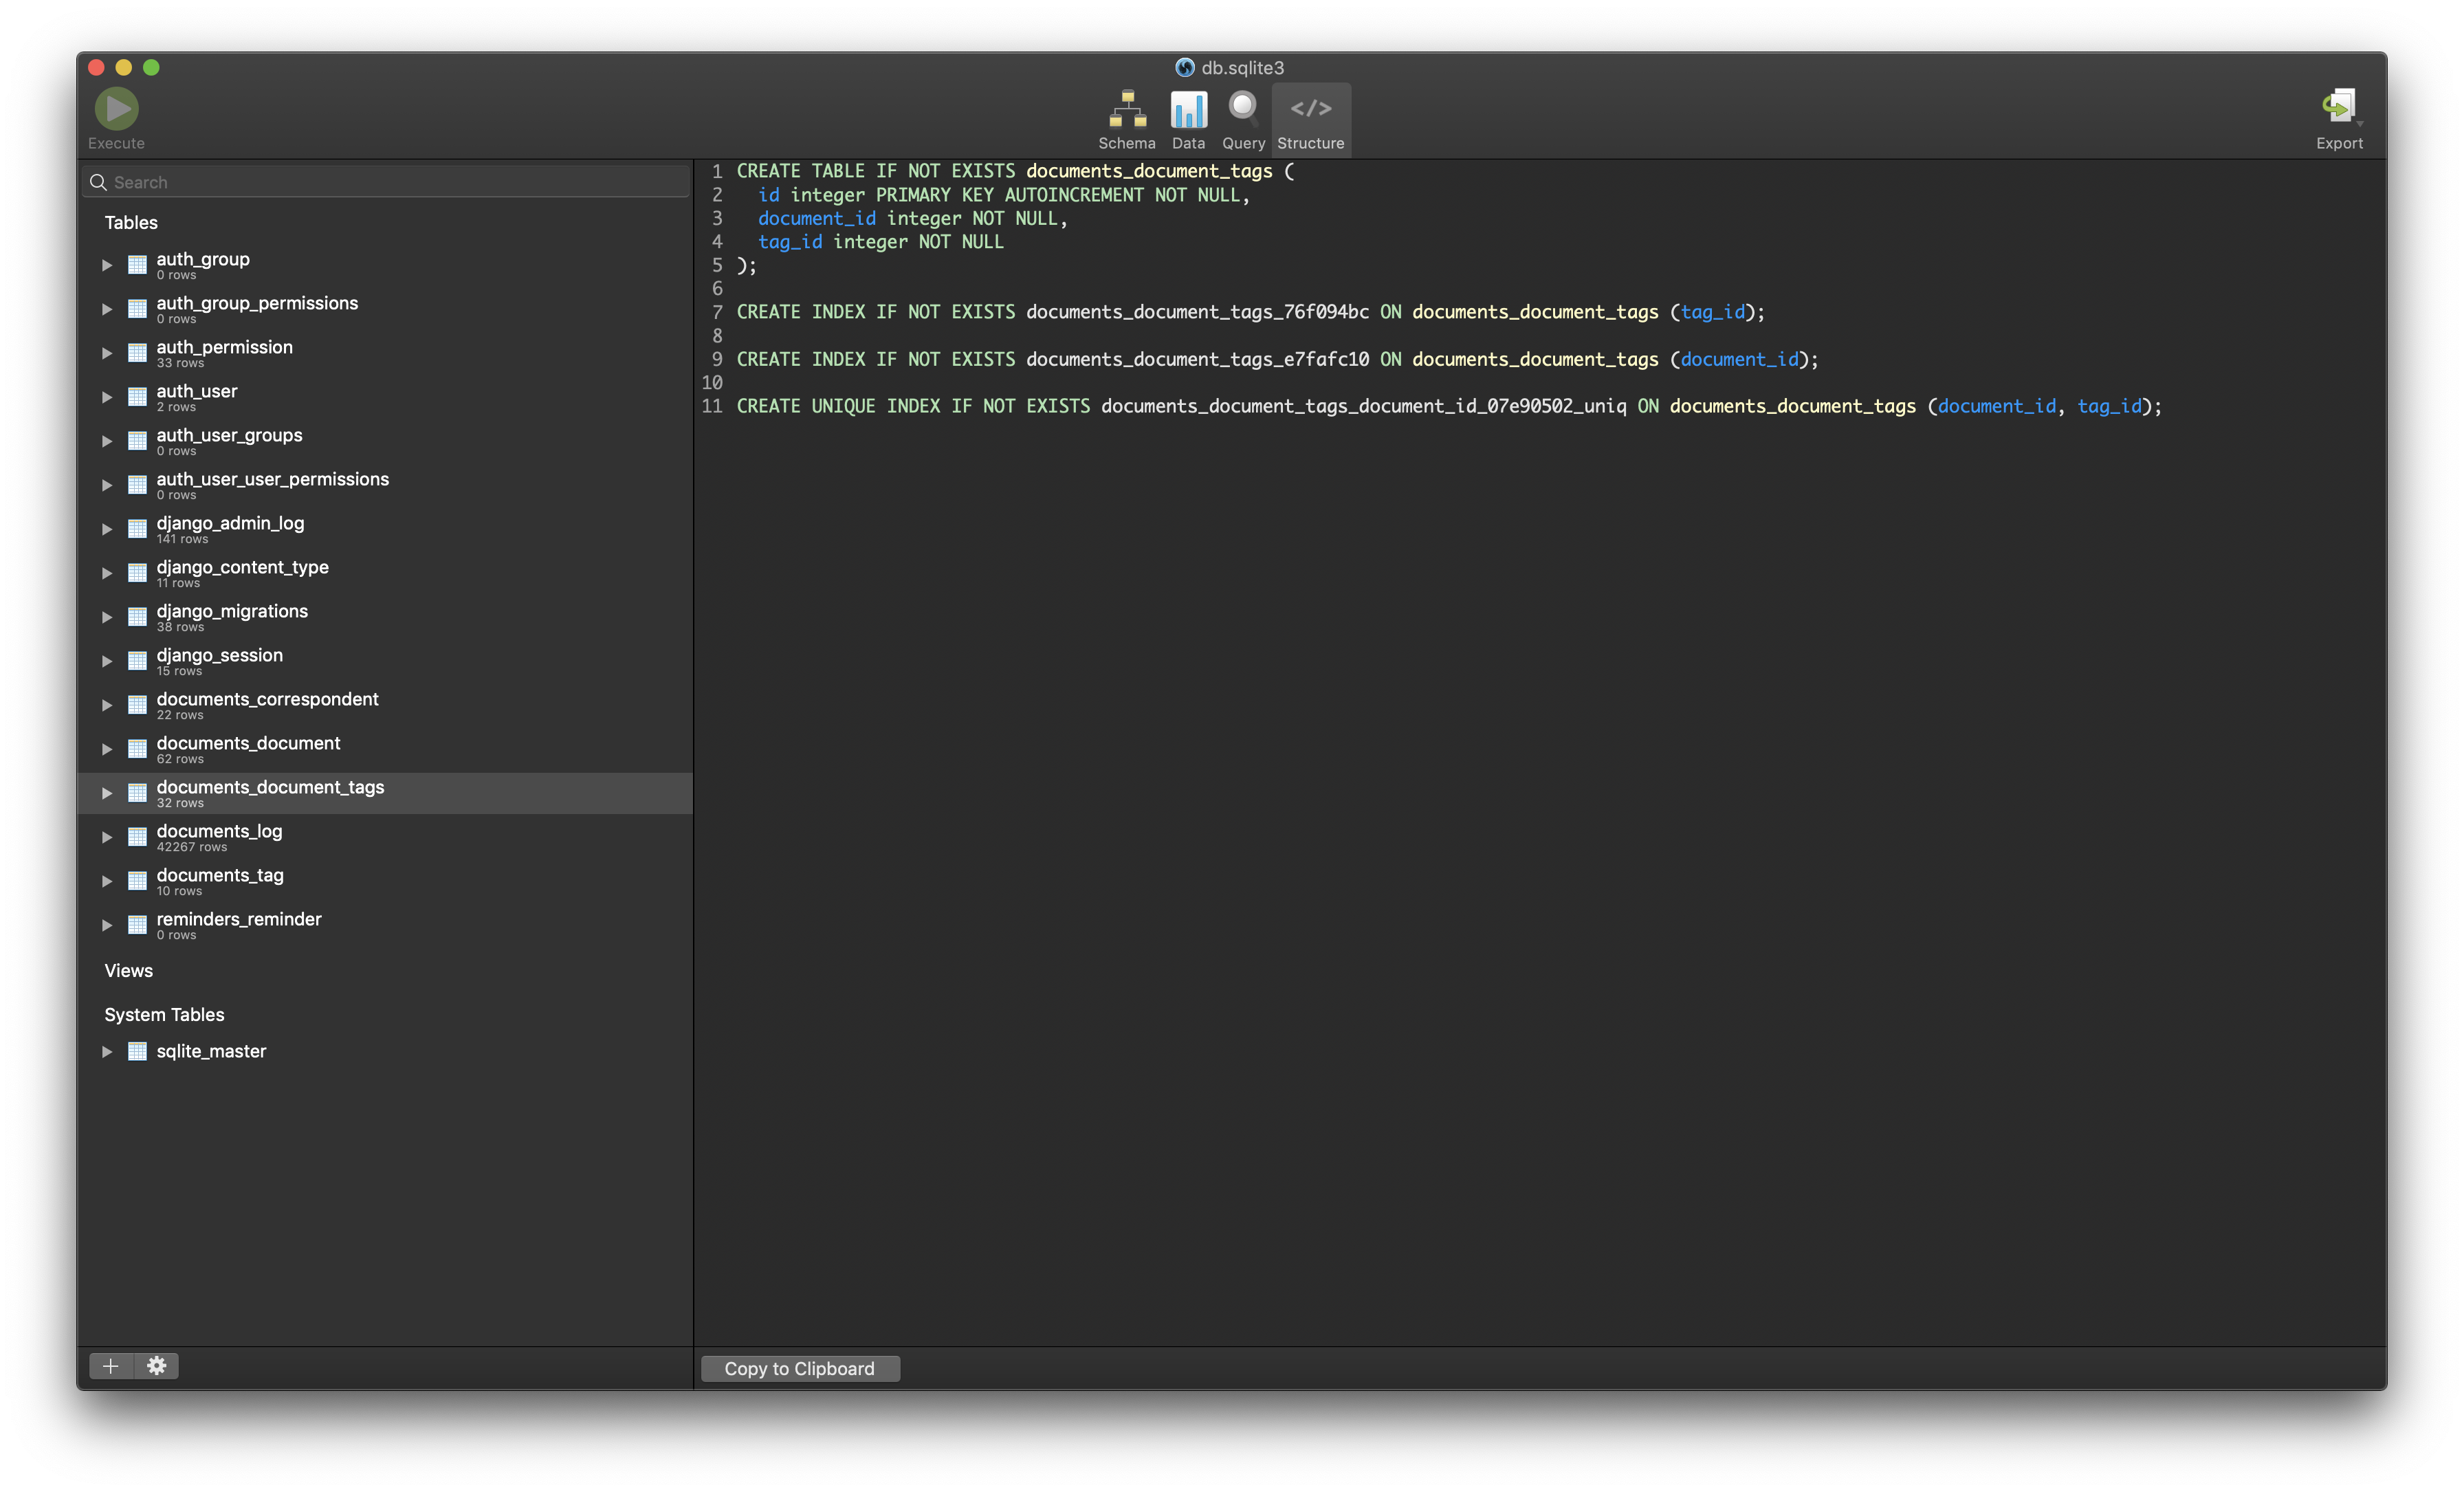Image resolution: width=2464 pixels, height=1492 pixels.
Task: Click the Copy to Clipboard button
Action: click(x=800, y=1368)
